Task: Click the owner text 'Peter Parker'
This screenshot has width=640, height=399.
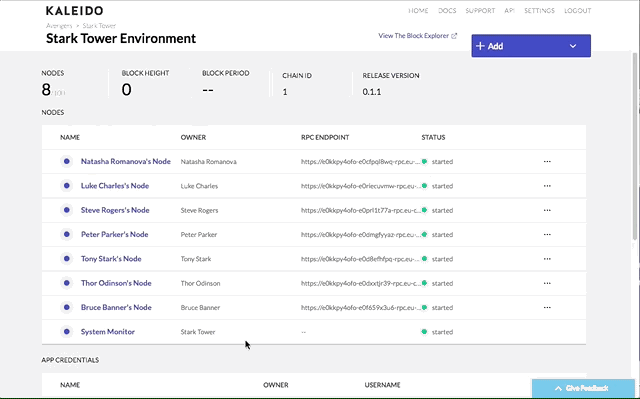Action: pyautogui.click(x=199, y=235)
